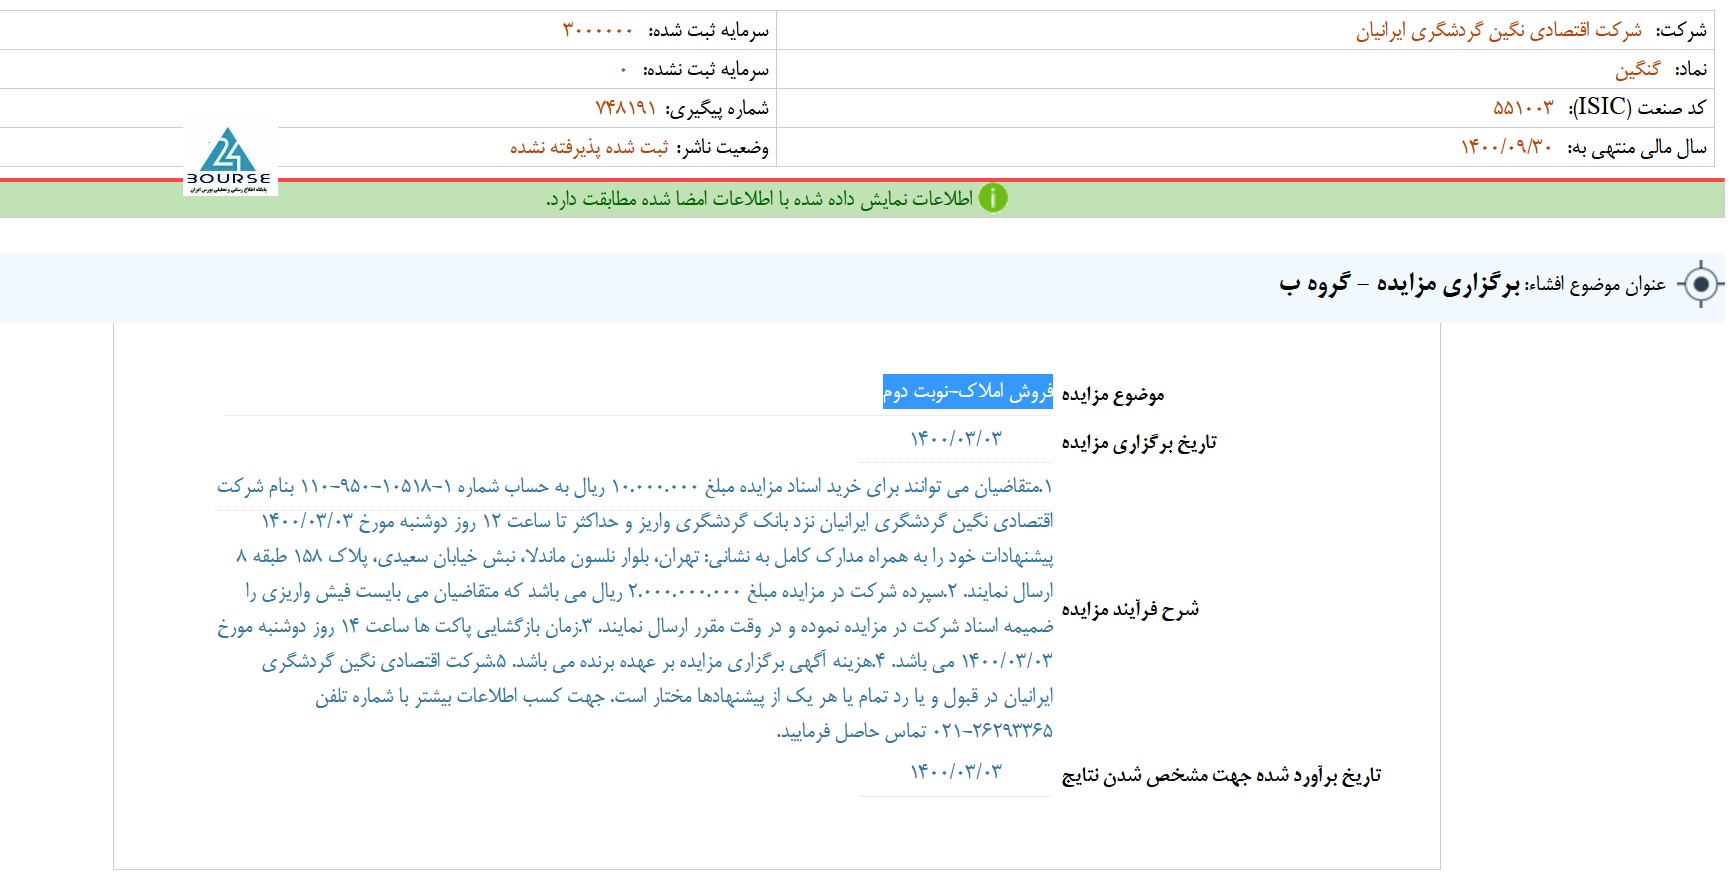
Task: Click the unregistered capital value ۰
Action: coord(623,70)
